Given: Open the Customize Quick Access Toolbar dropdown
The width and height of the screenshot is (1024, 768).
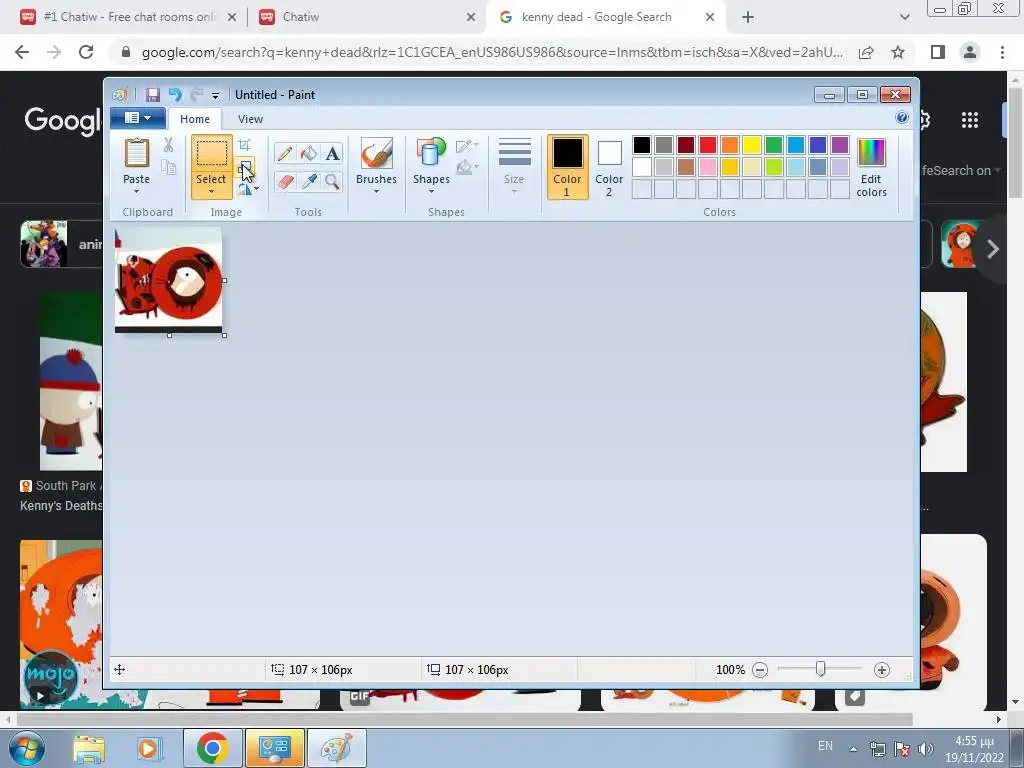Looking at the screenshot, I should click(x=216, y=95).
